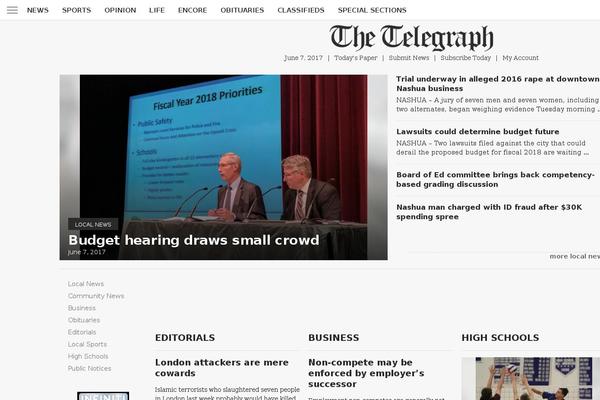Open the NEWS menu
This screenshot has width=600, height=400.
pyautogui.click(x=38, y=10)
